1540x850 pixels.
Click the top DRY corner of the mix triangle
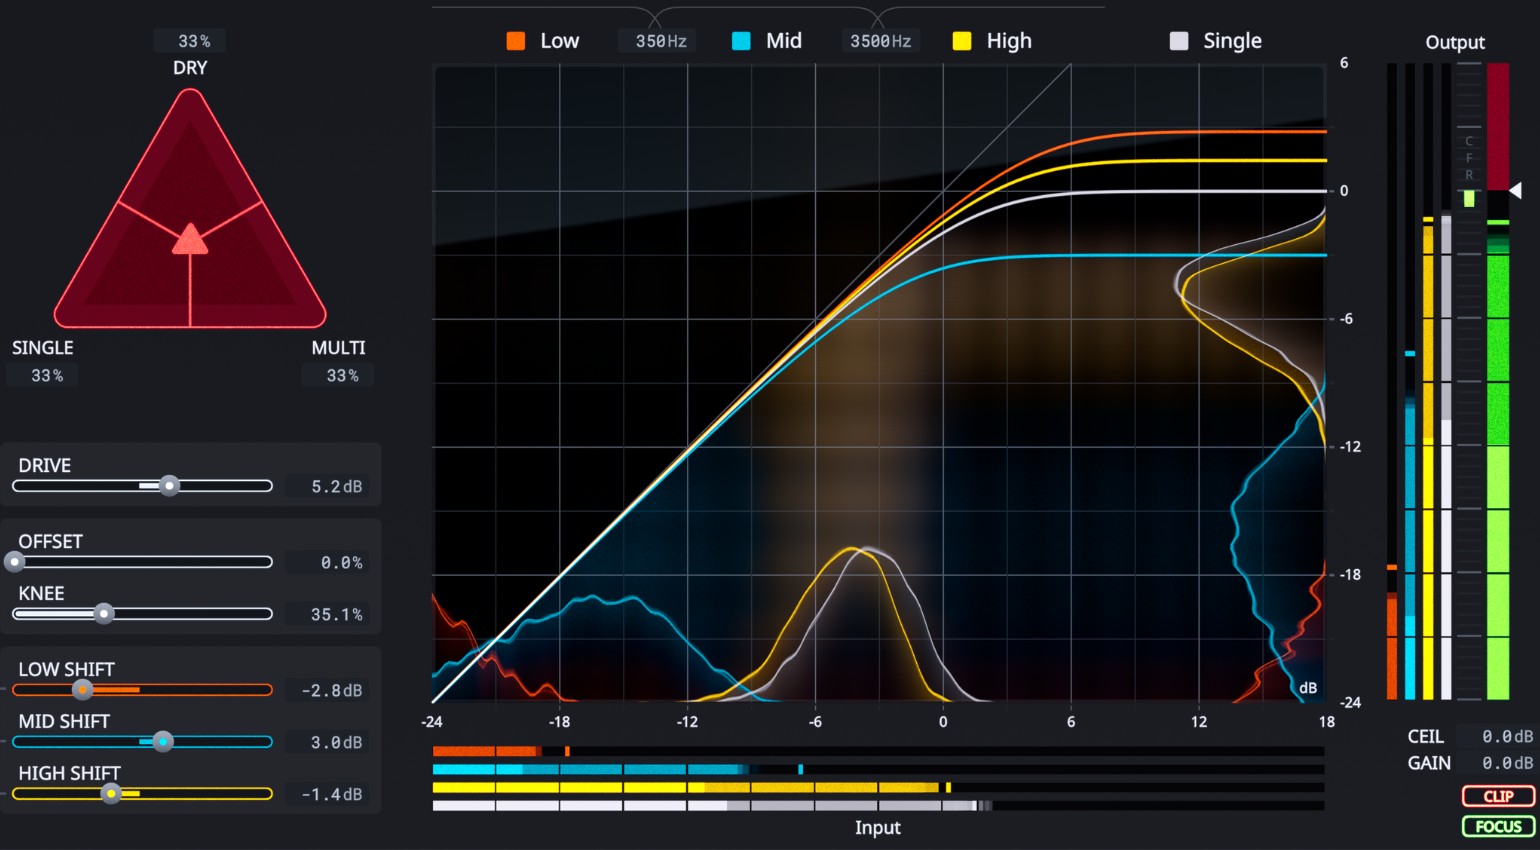point(190,97)
